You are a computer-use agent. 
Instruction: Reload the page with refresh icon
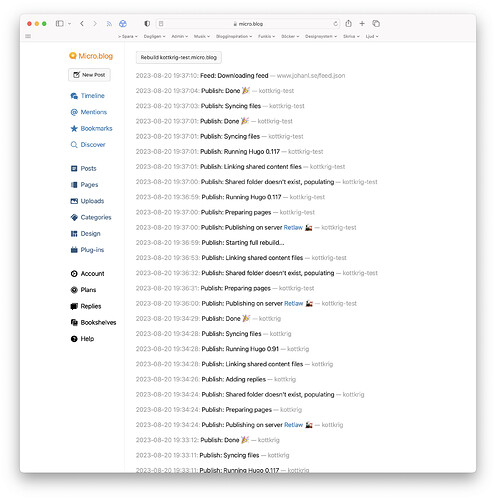(335, 24)
